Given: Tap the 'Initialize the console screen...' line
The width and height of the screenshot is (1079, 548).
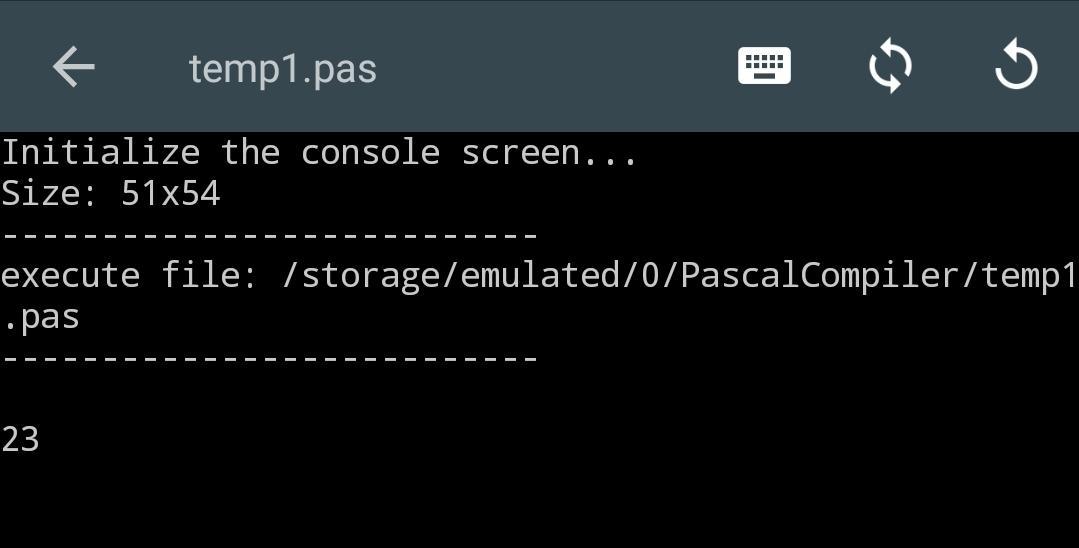Looking at the screenshot, I should tap(319, 153).
